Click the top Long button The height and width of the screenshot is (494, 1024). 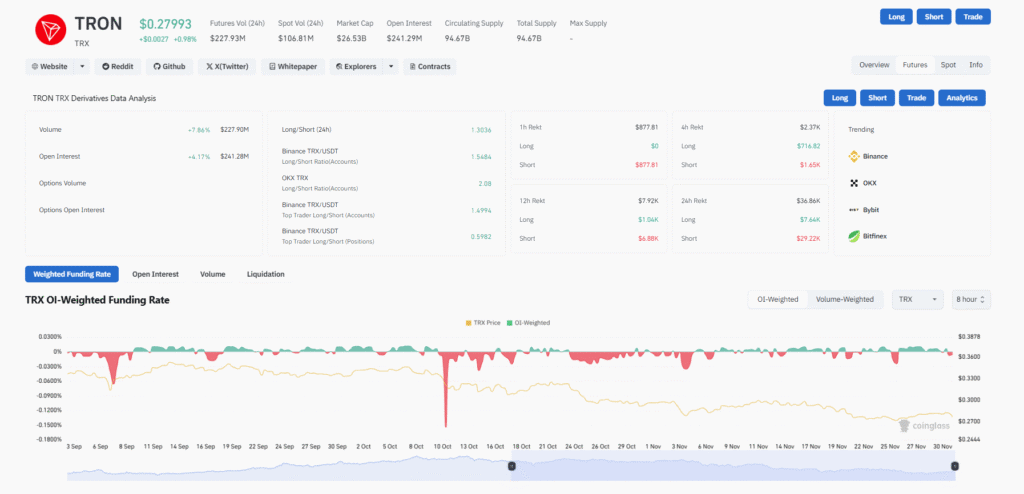coord(896,16)
